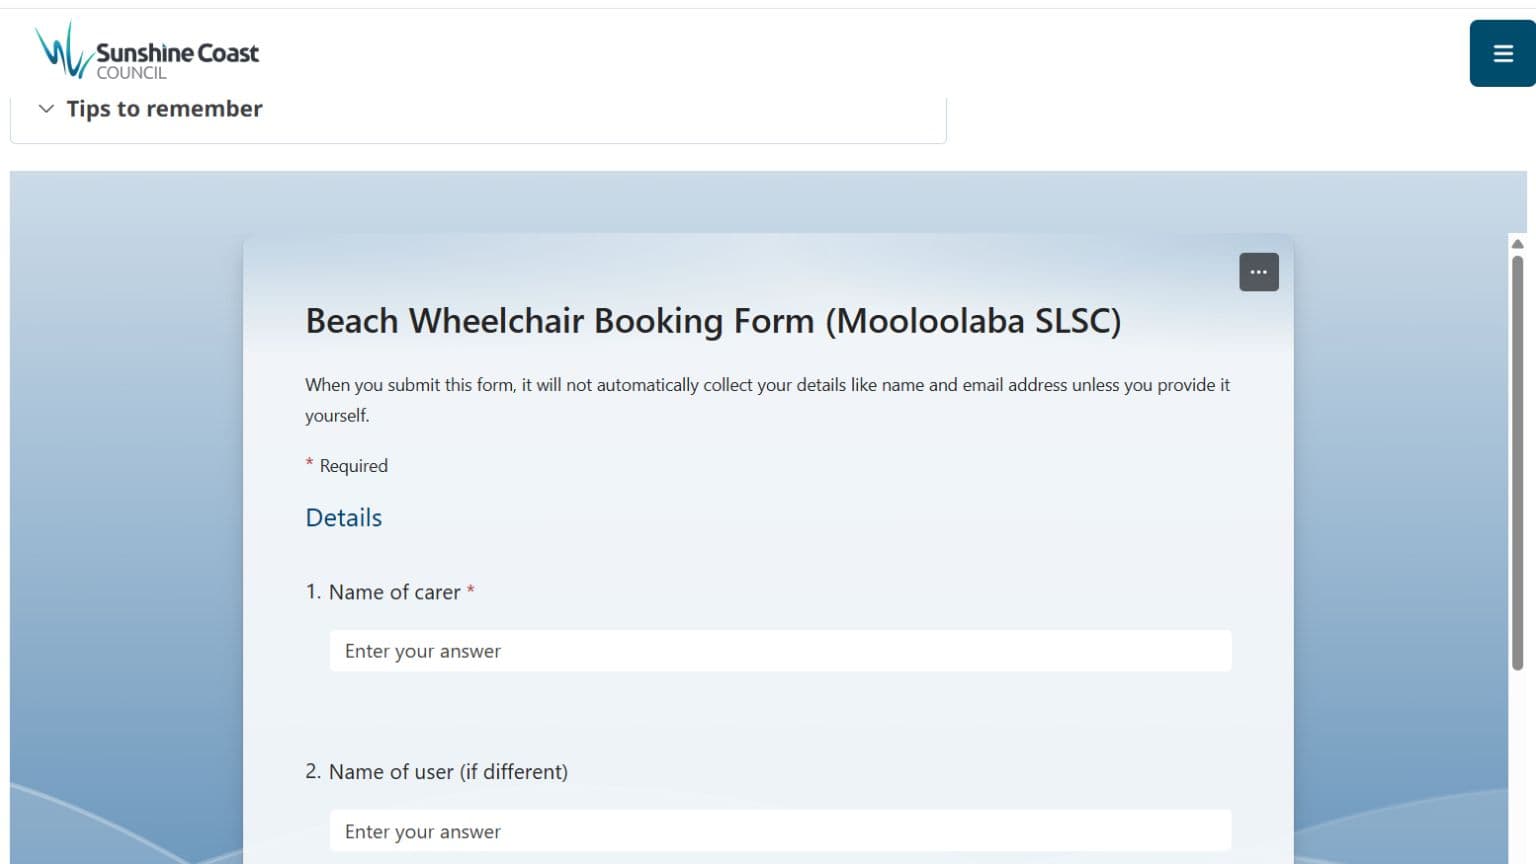Image resolution: width=1536 pixels, height=864 pixels.
Task: Open the hamburger navigation menu
Action: 1502,53
